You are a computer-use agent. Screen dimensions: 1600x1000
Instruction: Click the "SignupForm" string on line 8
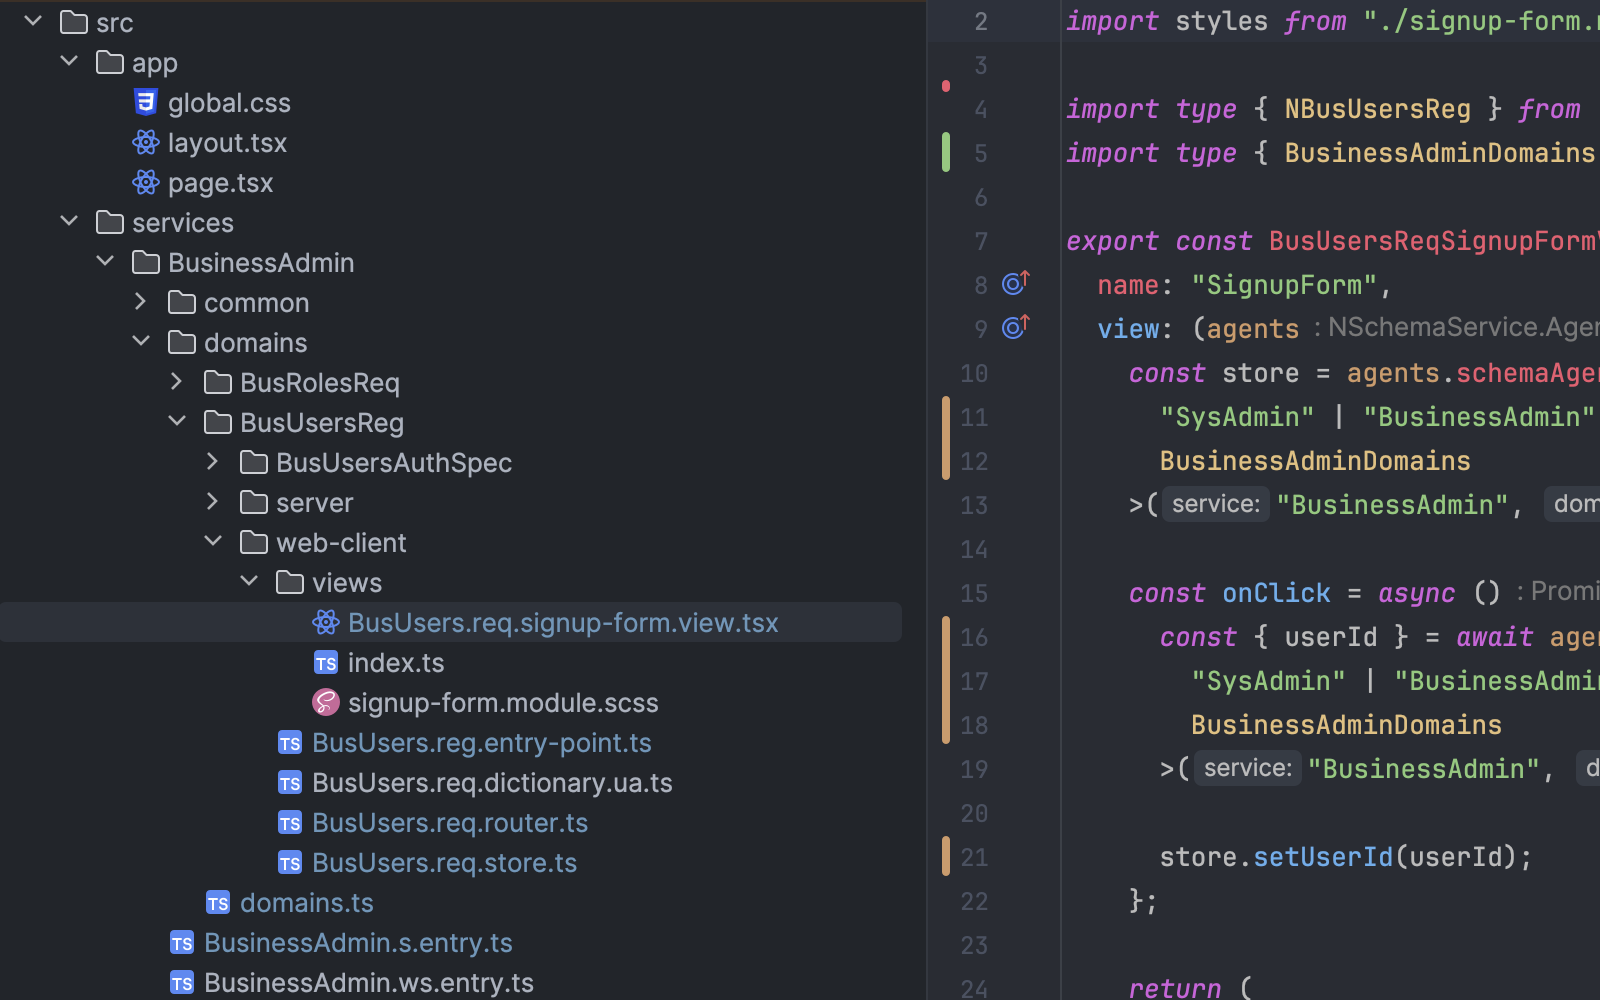(1284, 285)
